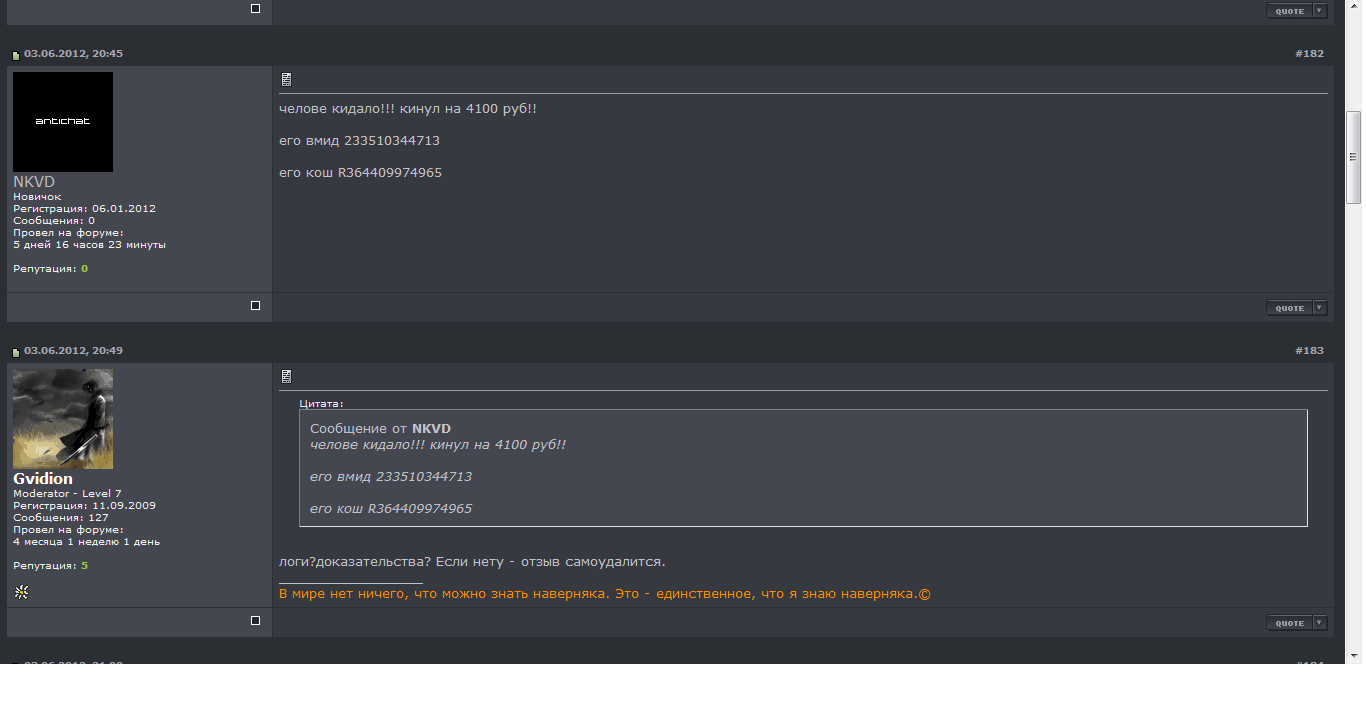Viewport: 1366px width, 728px height.
Task: Click status icon beside the 20:45 timestamp
Action: coord(16,55)
